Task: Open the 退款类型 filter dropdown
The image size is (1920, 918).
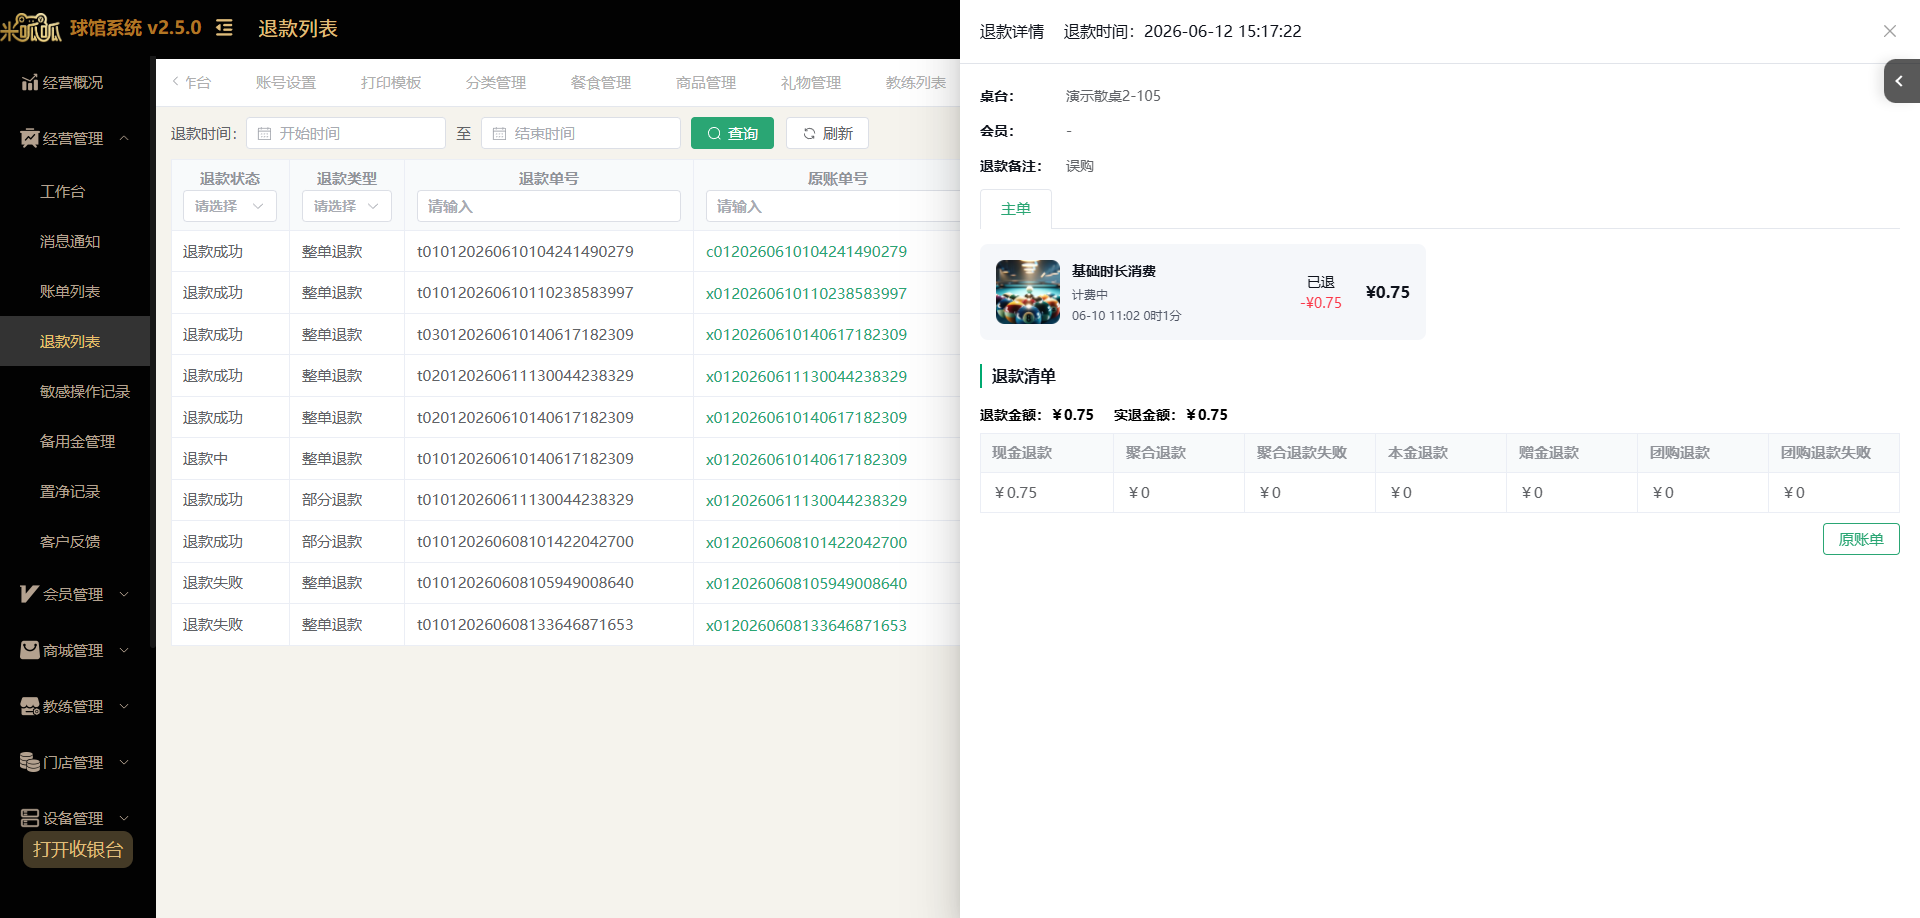Action: tap(347, 206)
